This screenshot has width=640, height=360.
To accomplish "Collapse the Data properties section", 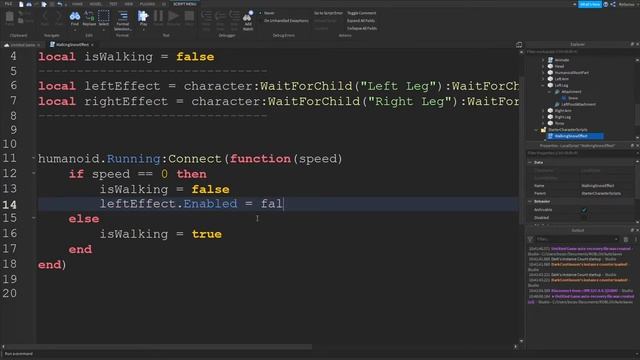I will point(530,162).
